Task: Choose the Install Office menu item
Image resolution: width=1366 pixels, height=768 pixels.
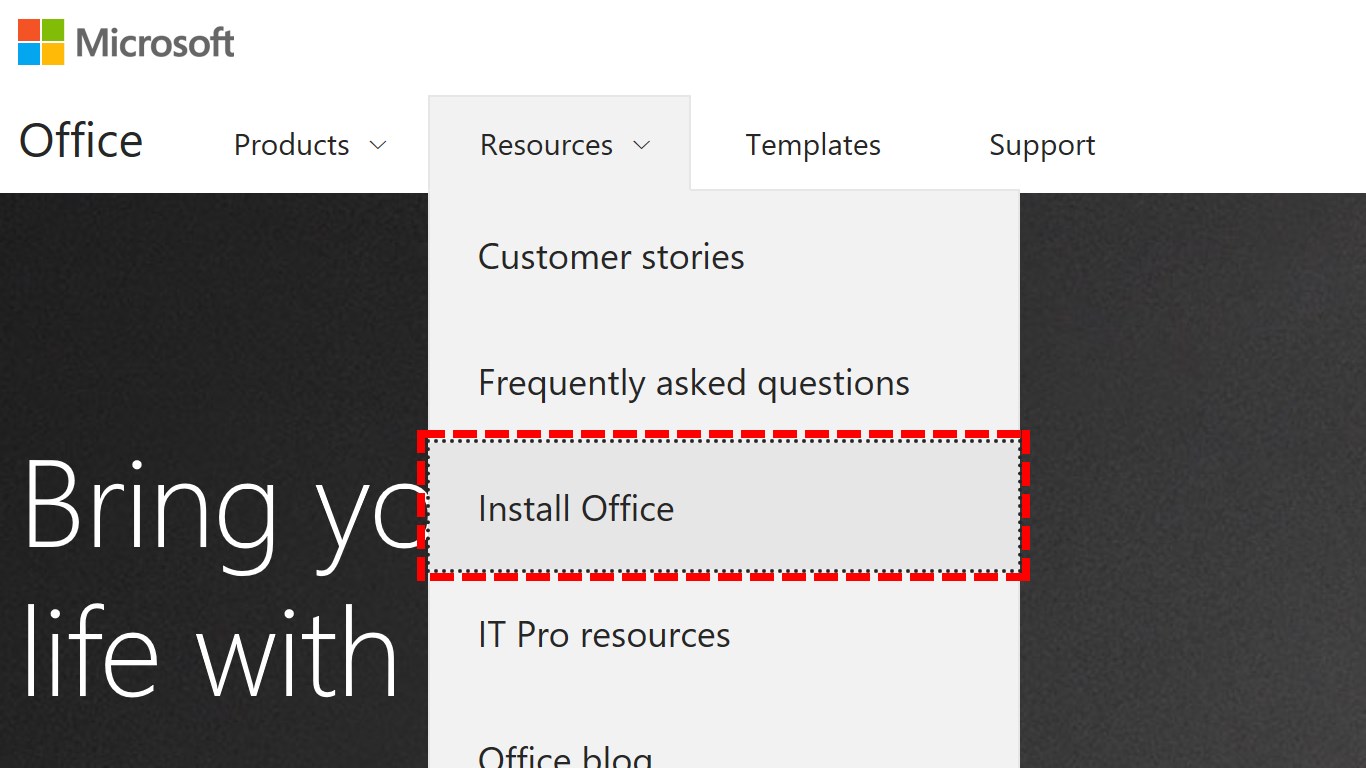Action: [576, 509]
